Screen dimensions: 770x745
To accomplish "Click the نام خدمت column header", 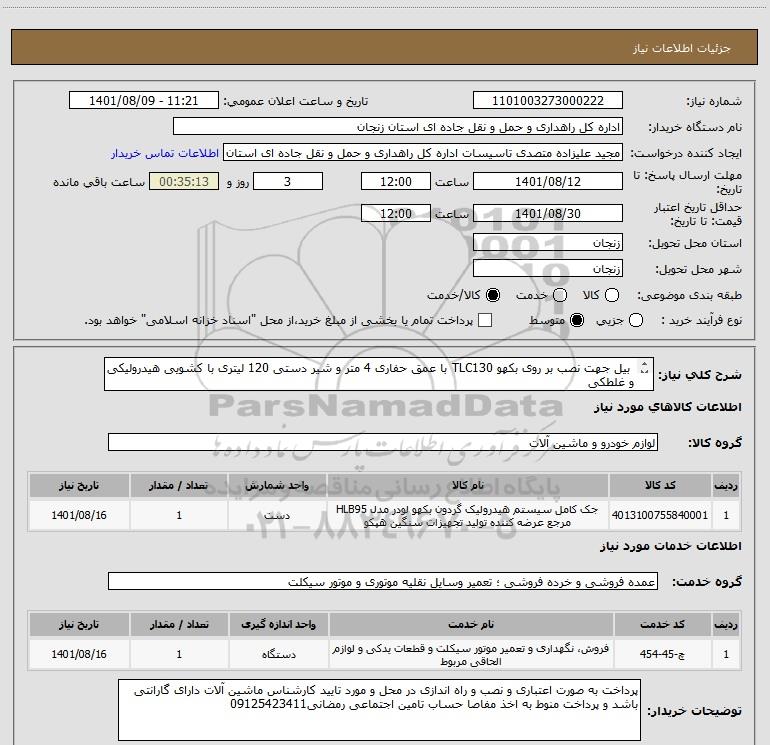I will pos(470,624).
